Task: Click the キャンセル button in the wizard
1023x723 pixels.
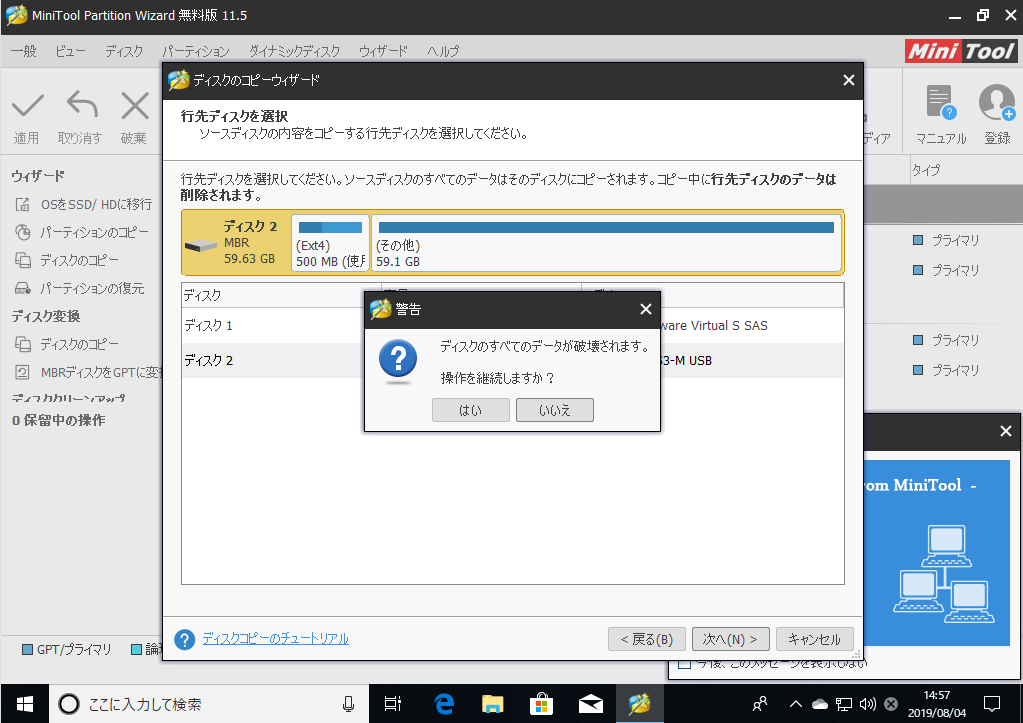Action: (x=815, y=639)
